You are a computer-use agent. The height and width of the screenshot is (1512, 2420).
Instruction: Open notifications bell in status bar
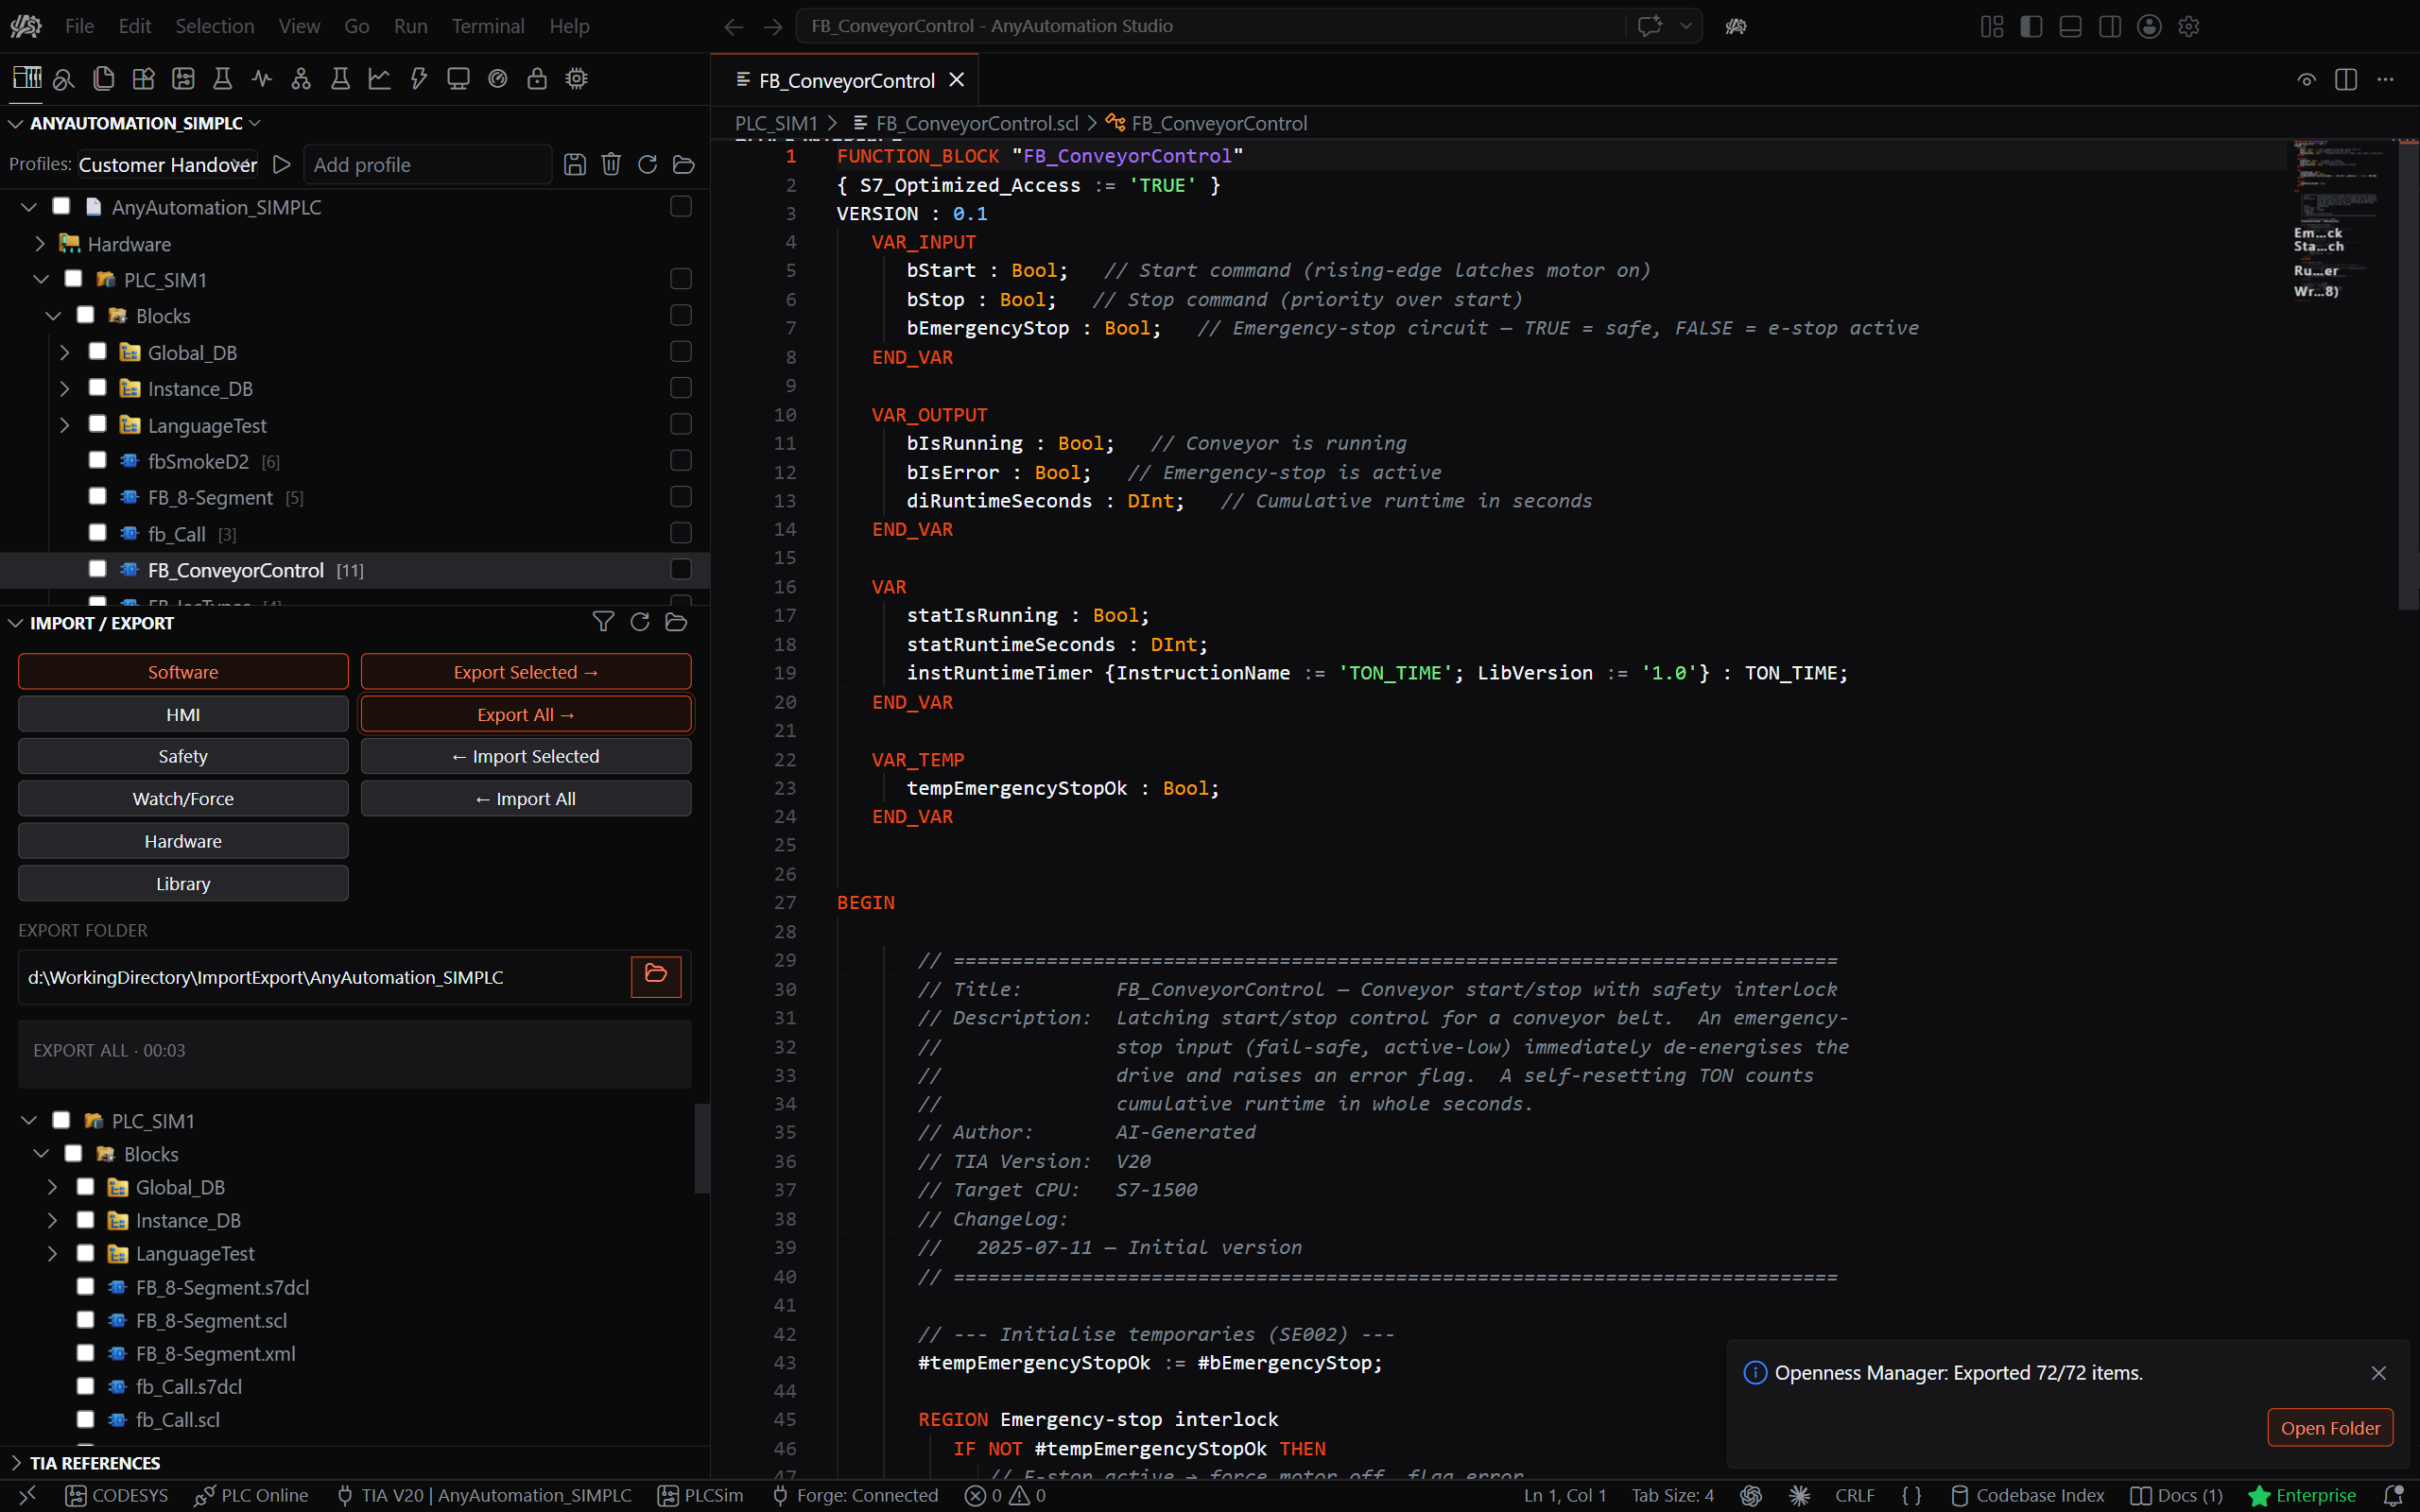point(2394,1495)
